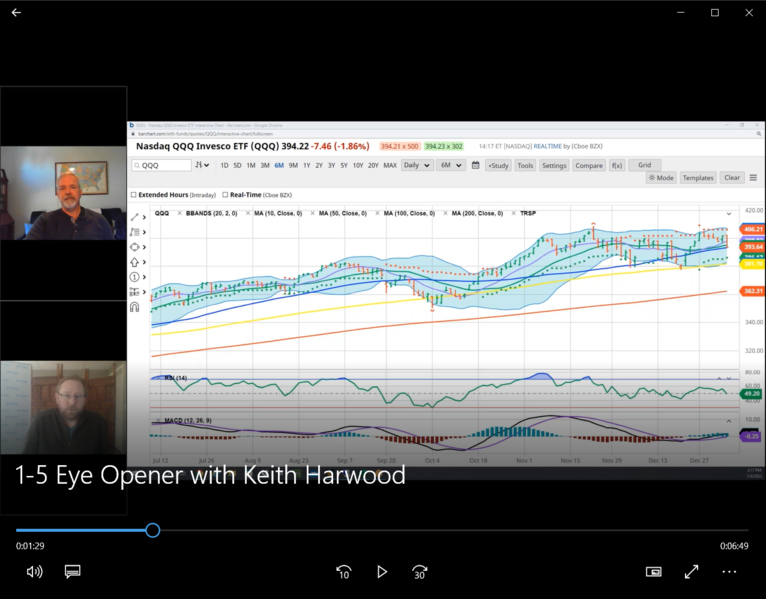The image size is (766, 599).
Task: Switch to the 5Y time range
Action: point(344,166)
